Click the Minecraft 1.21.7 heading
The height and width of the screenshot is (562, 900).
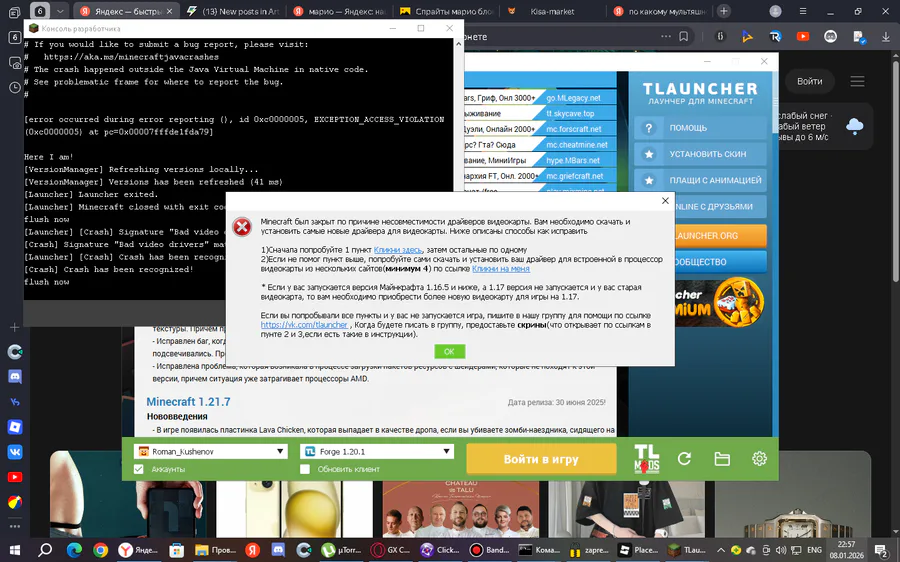coord(188,402)
